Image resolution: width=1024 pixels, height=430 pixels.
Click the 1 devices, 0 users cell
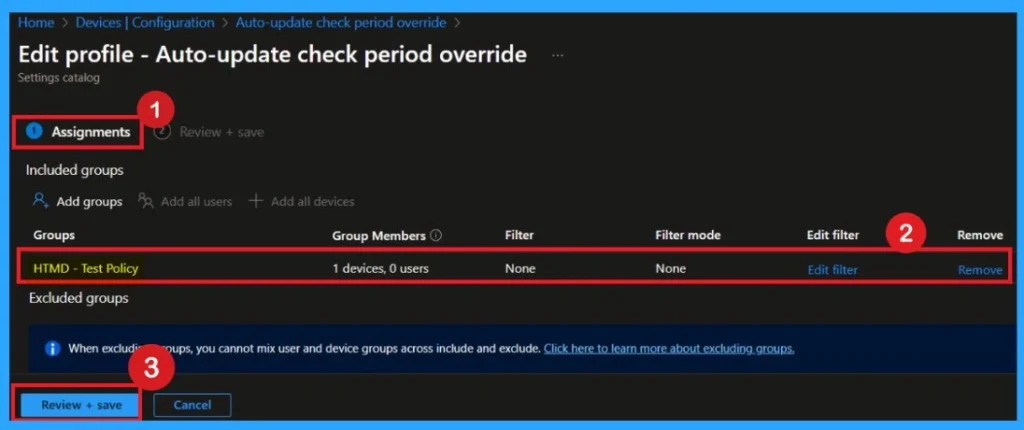pos(380,269)
